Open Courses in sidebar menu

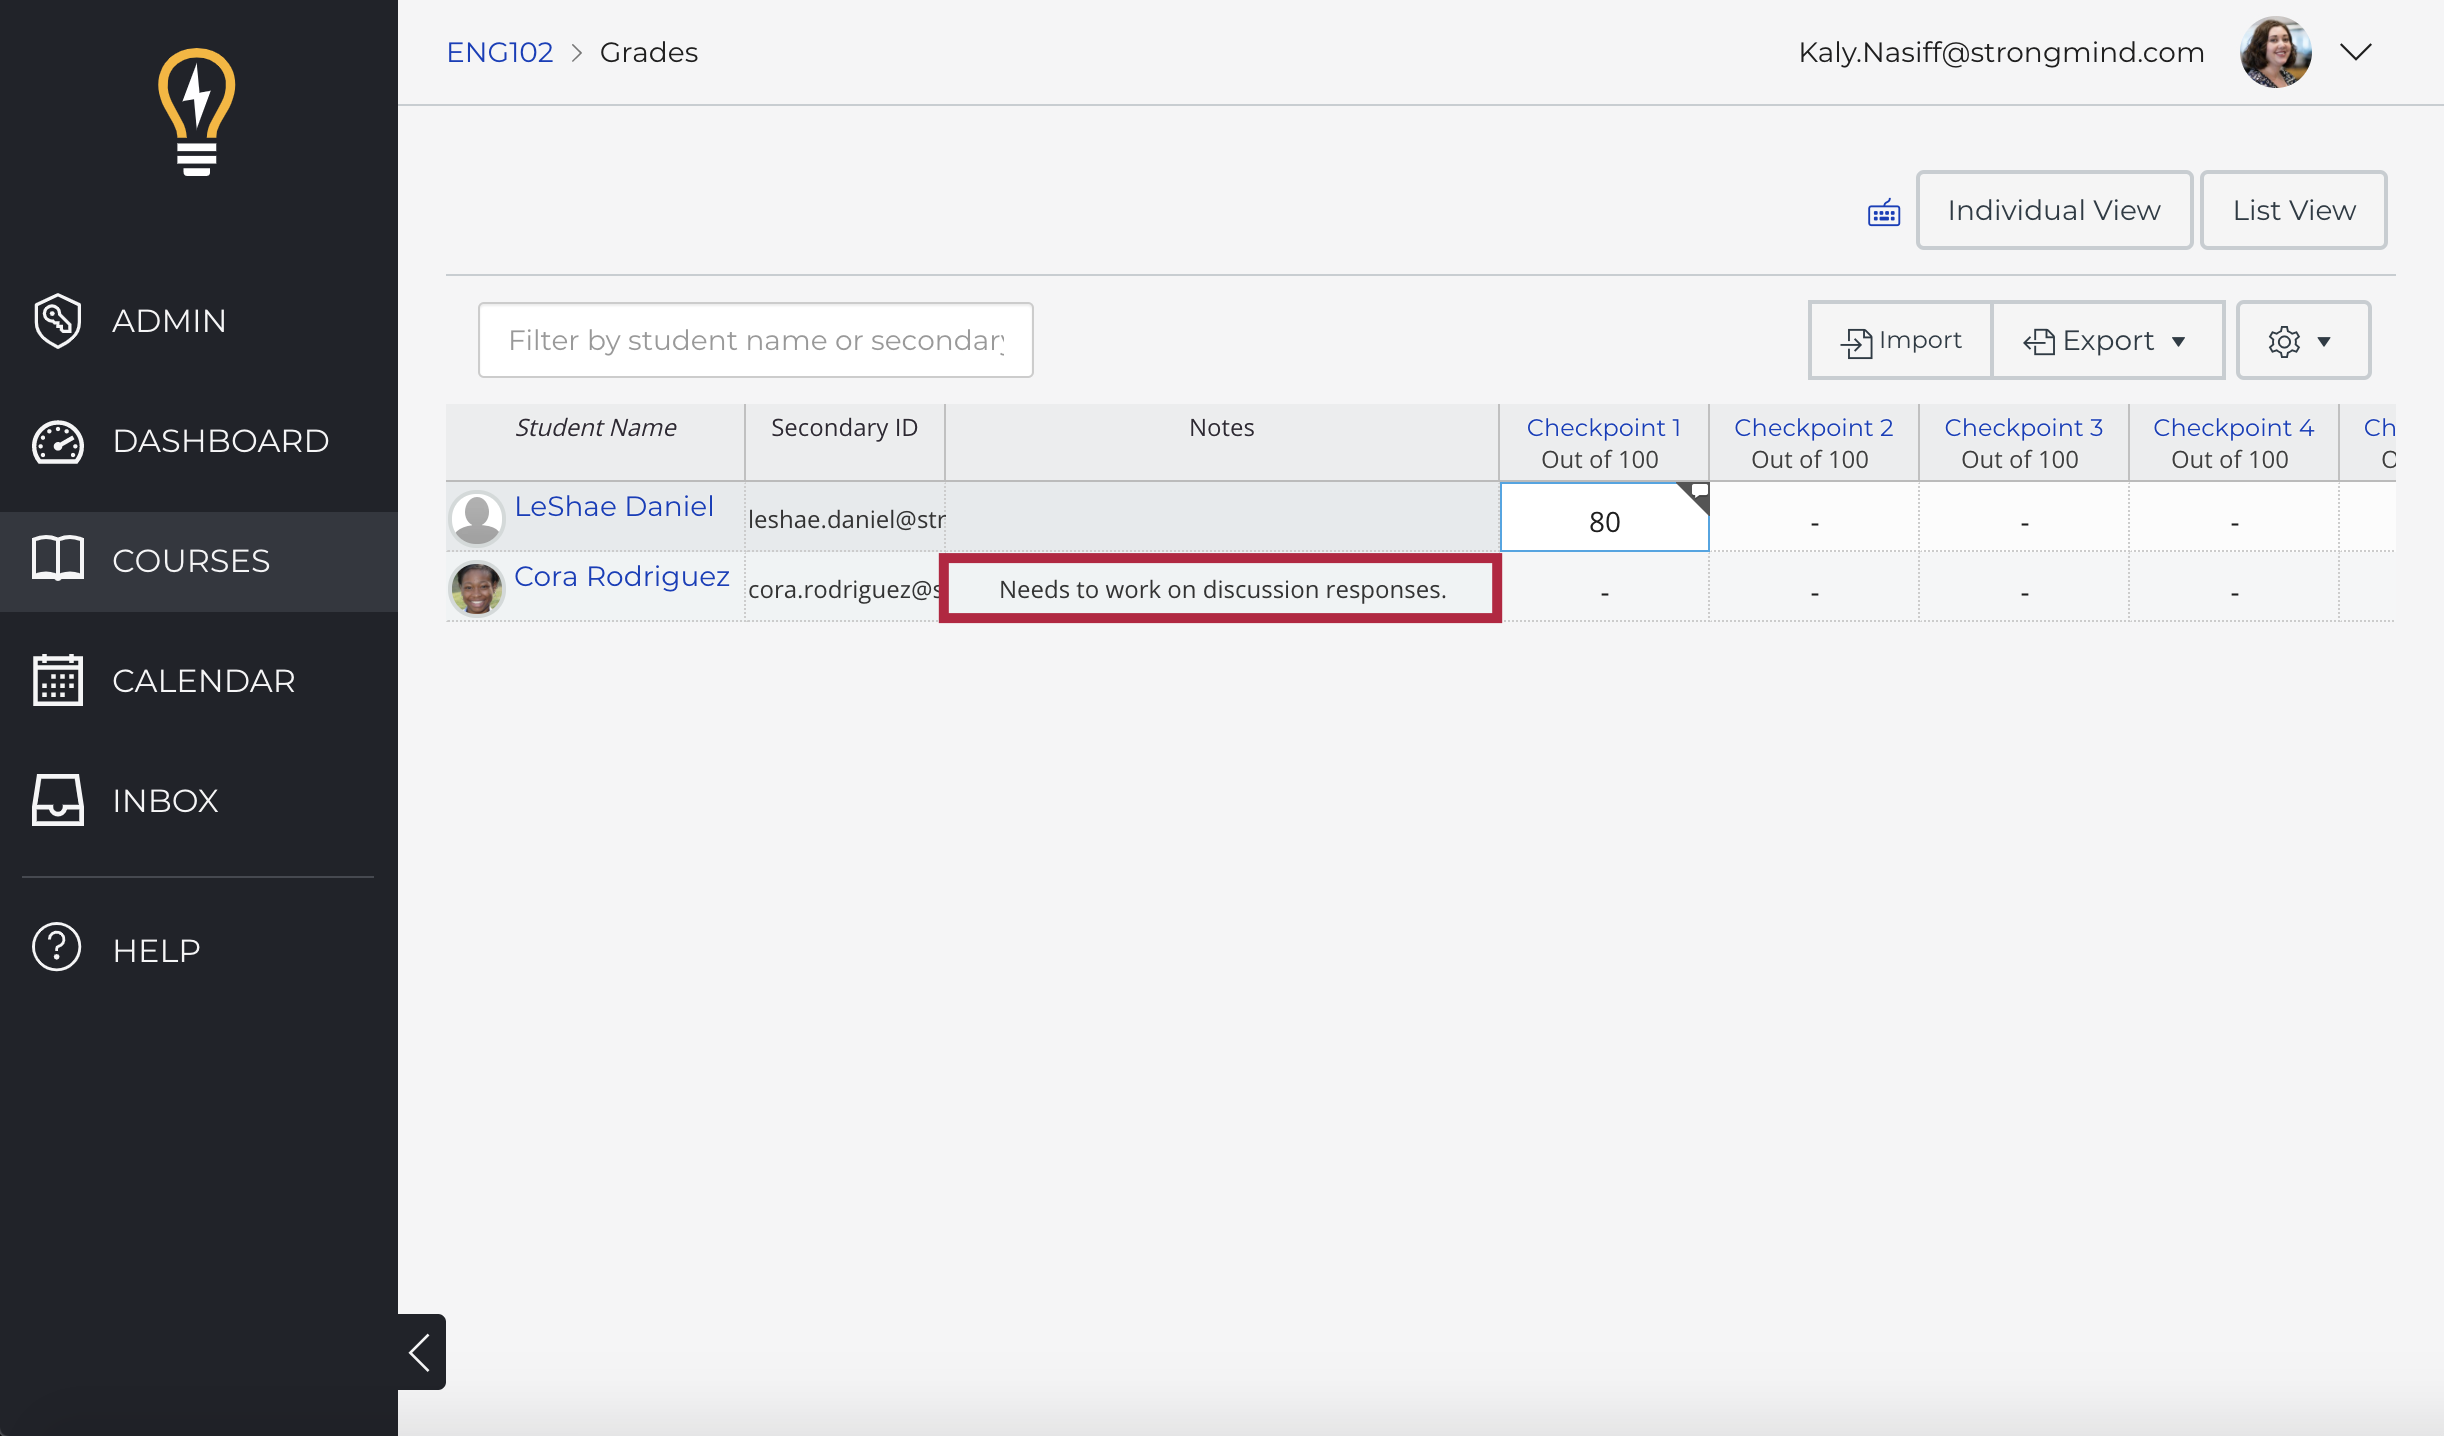point(191,561)
